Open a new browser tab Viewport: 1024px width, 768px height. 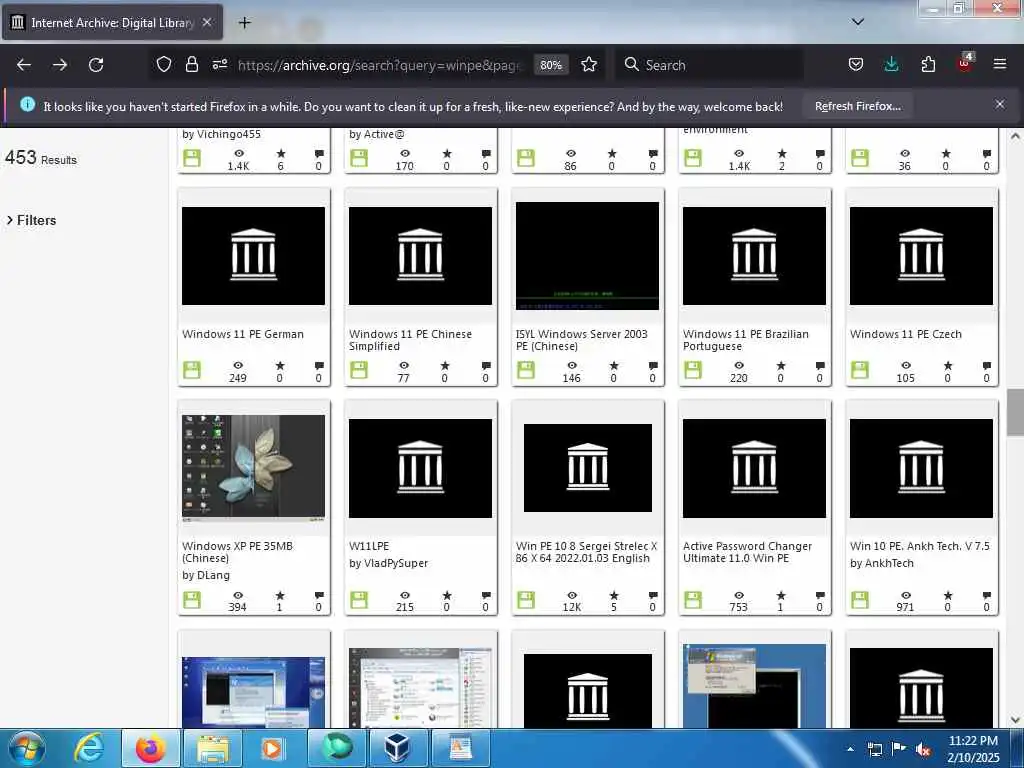pyautogui.click(x=244, y=23)
